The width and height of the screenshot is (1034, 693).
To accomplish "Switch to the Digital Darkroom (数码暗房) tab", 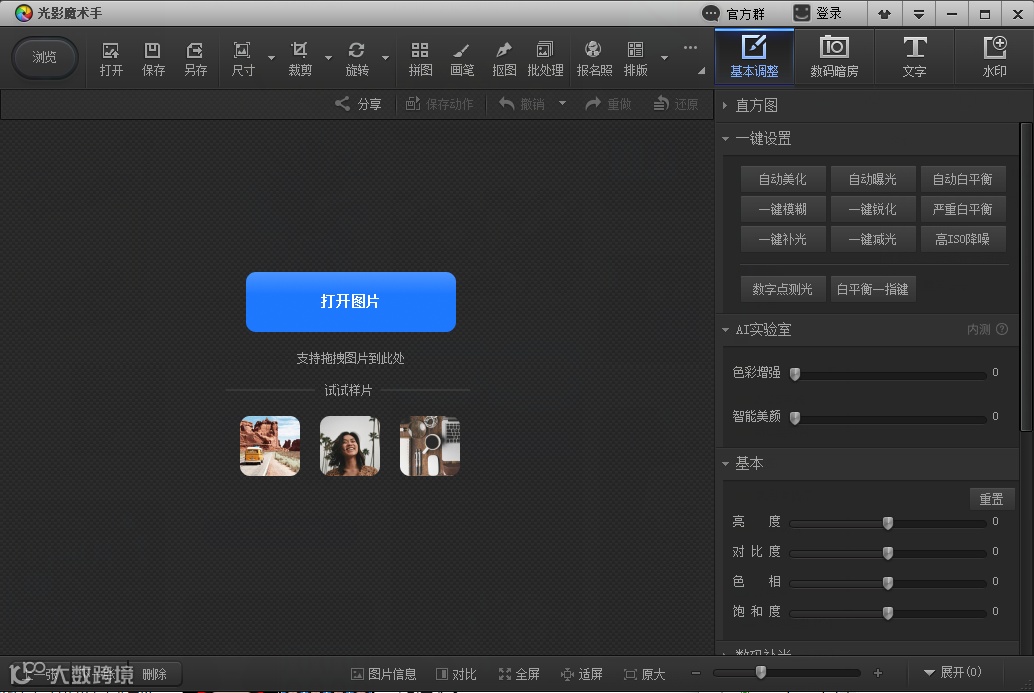I will [834, 57].
